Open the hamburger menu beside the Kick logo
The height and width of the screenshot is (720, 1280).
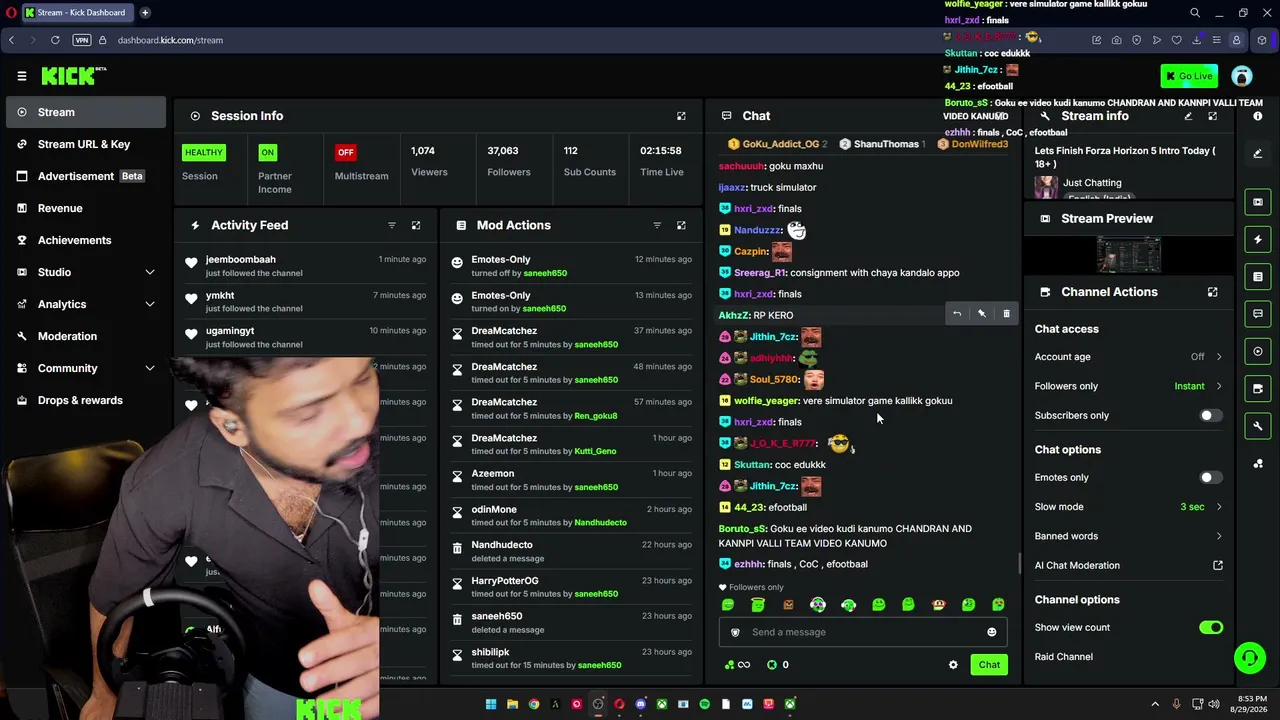pyautogui.click(x=22, y=76)
